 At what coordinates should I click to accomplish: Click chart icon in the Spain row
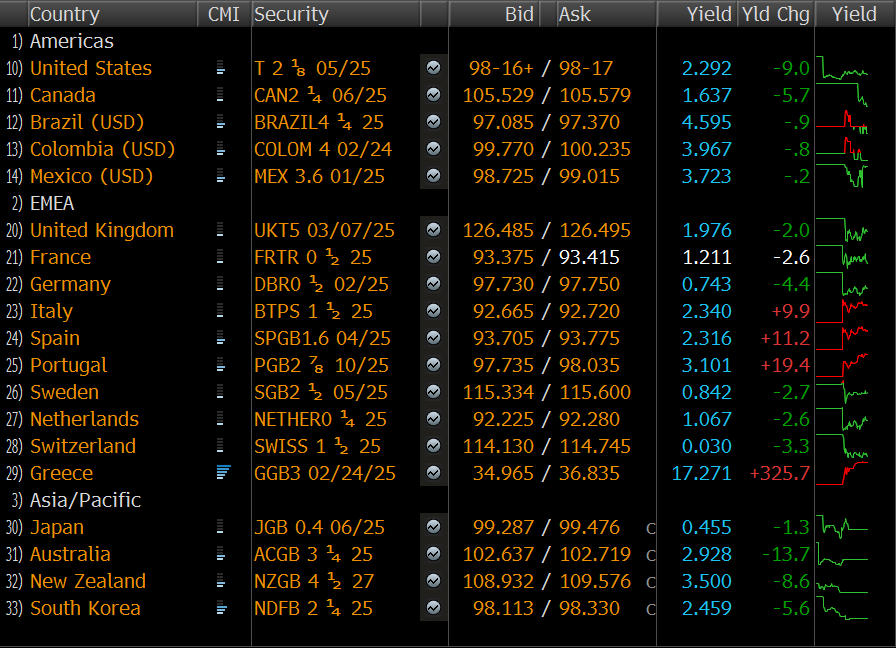434,338
